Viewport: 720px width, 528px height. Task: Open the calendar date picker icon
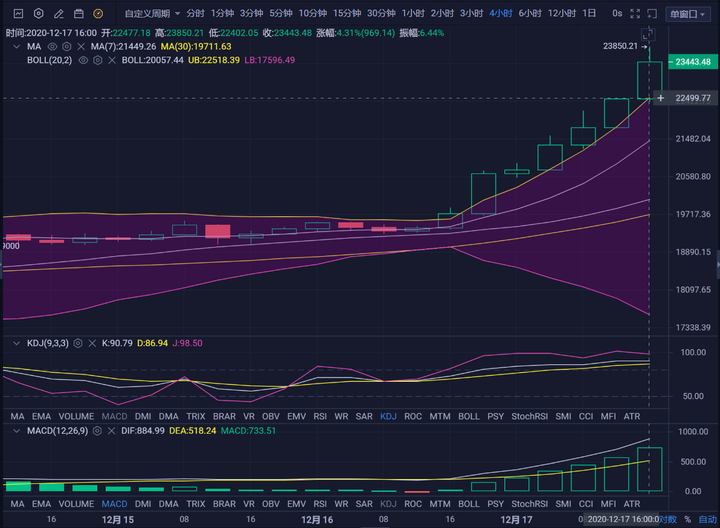click(79, 14)
